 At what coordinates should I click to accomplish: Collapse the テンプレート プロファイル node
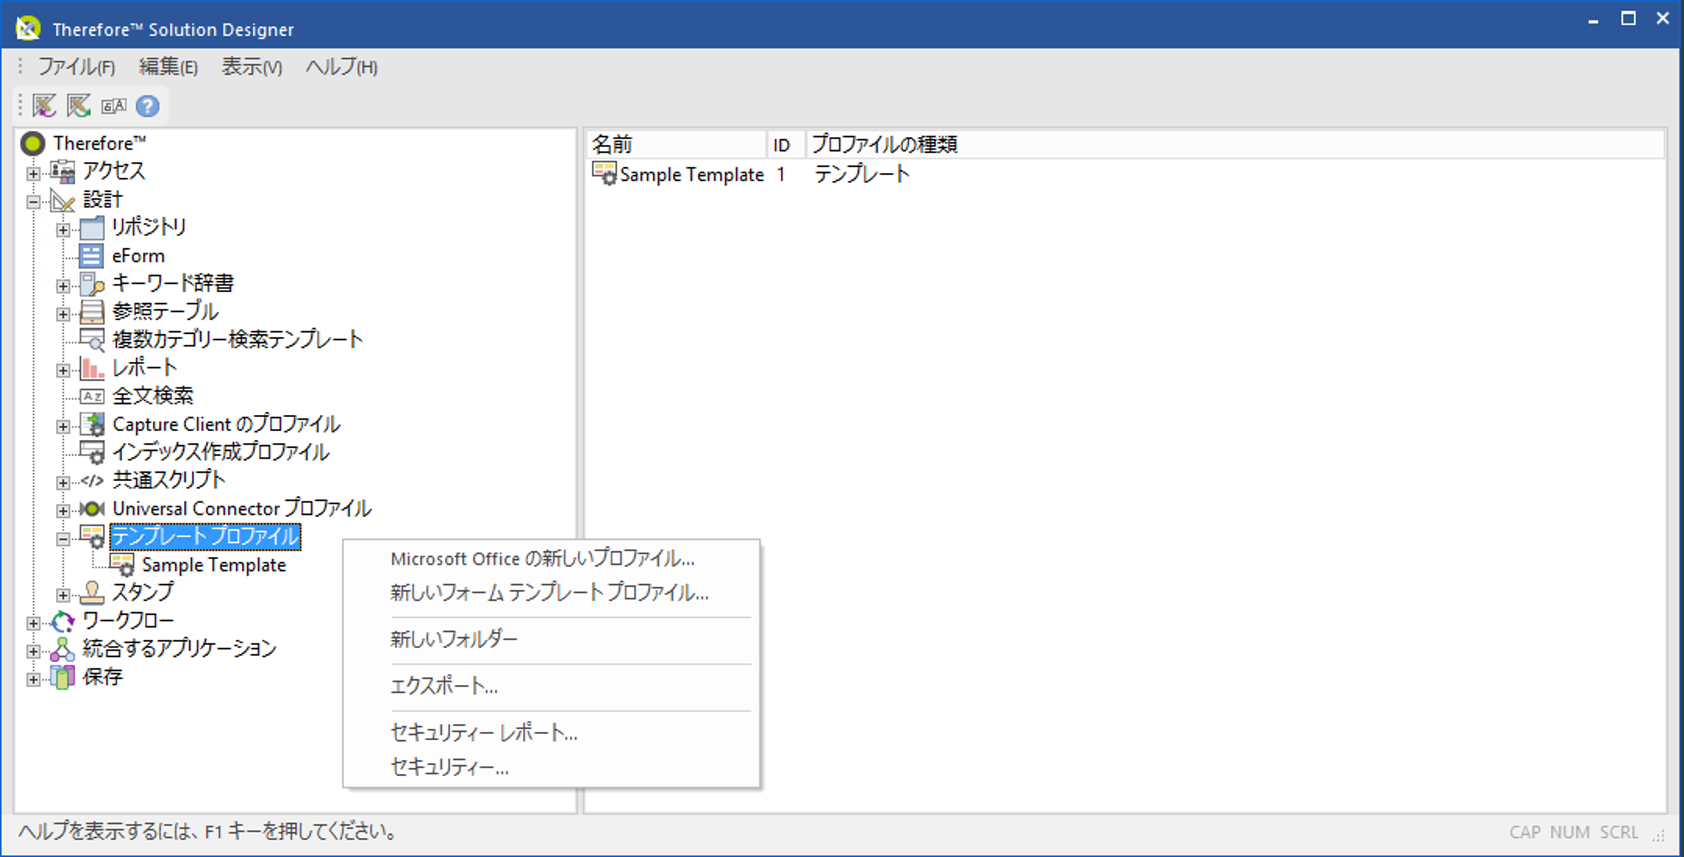coord(63,539)
